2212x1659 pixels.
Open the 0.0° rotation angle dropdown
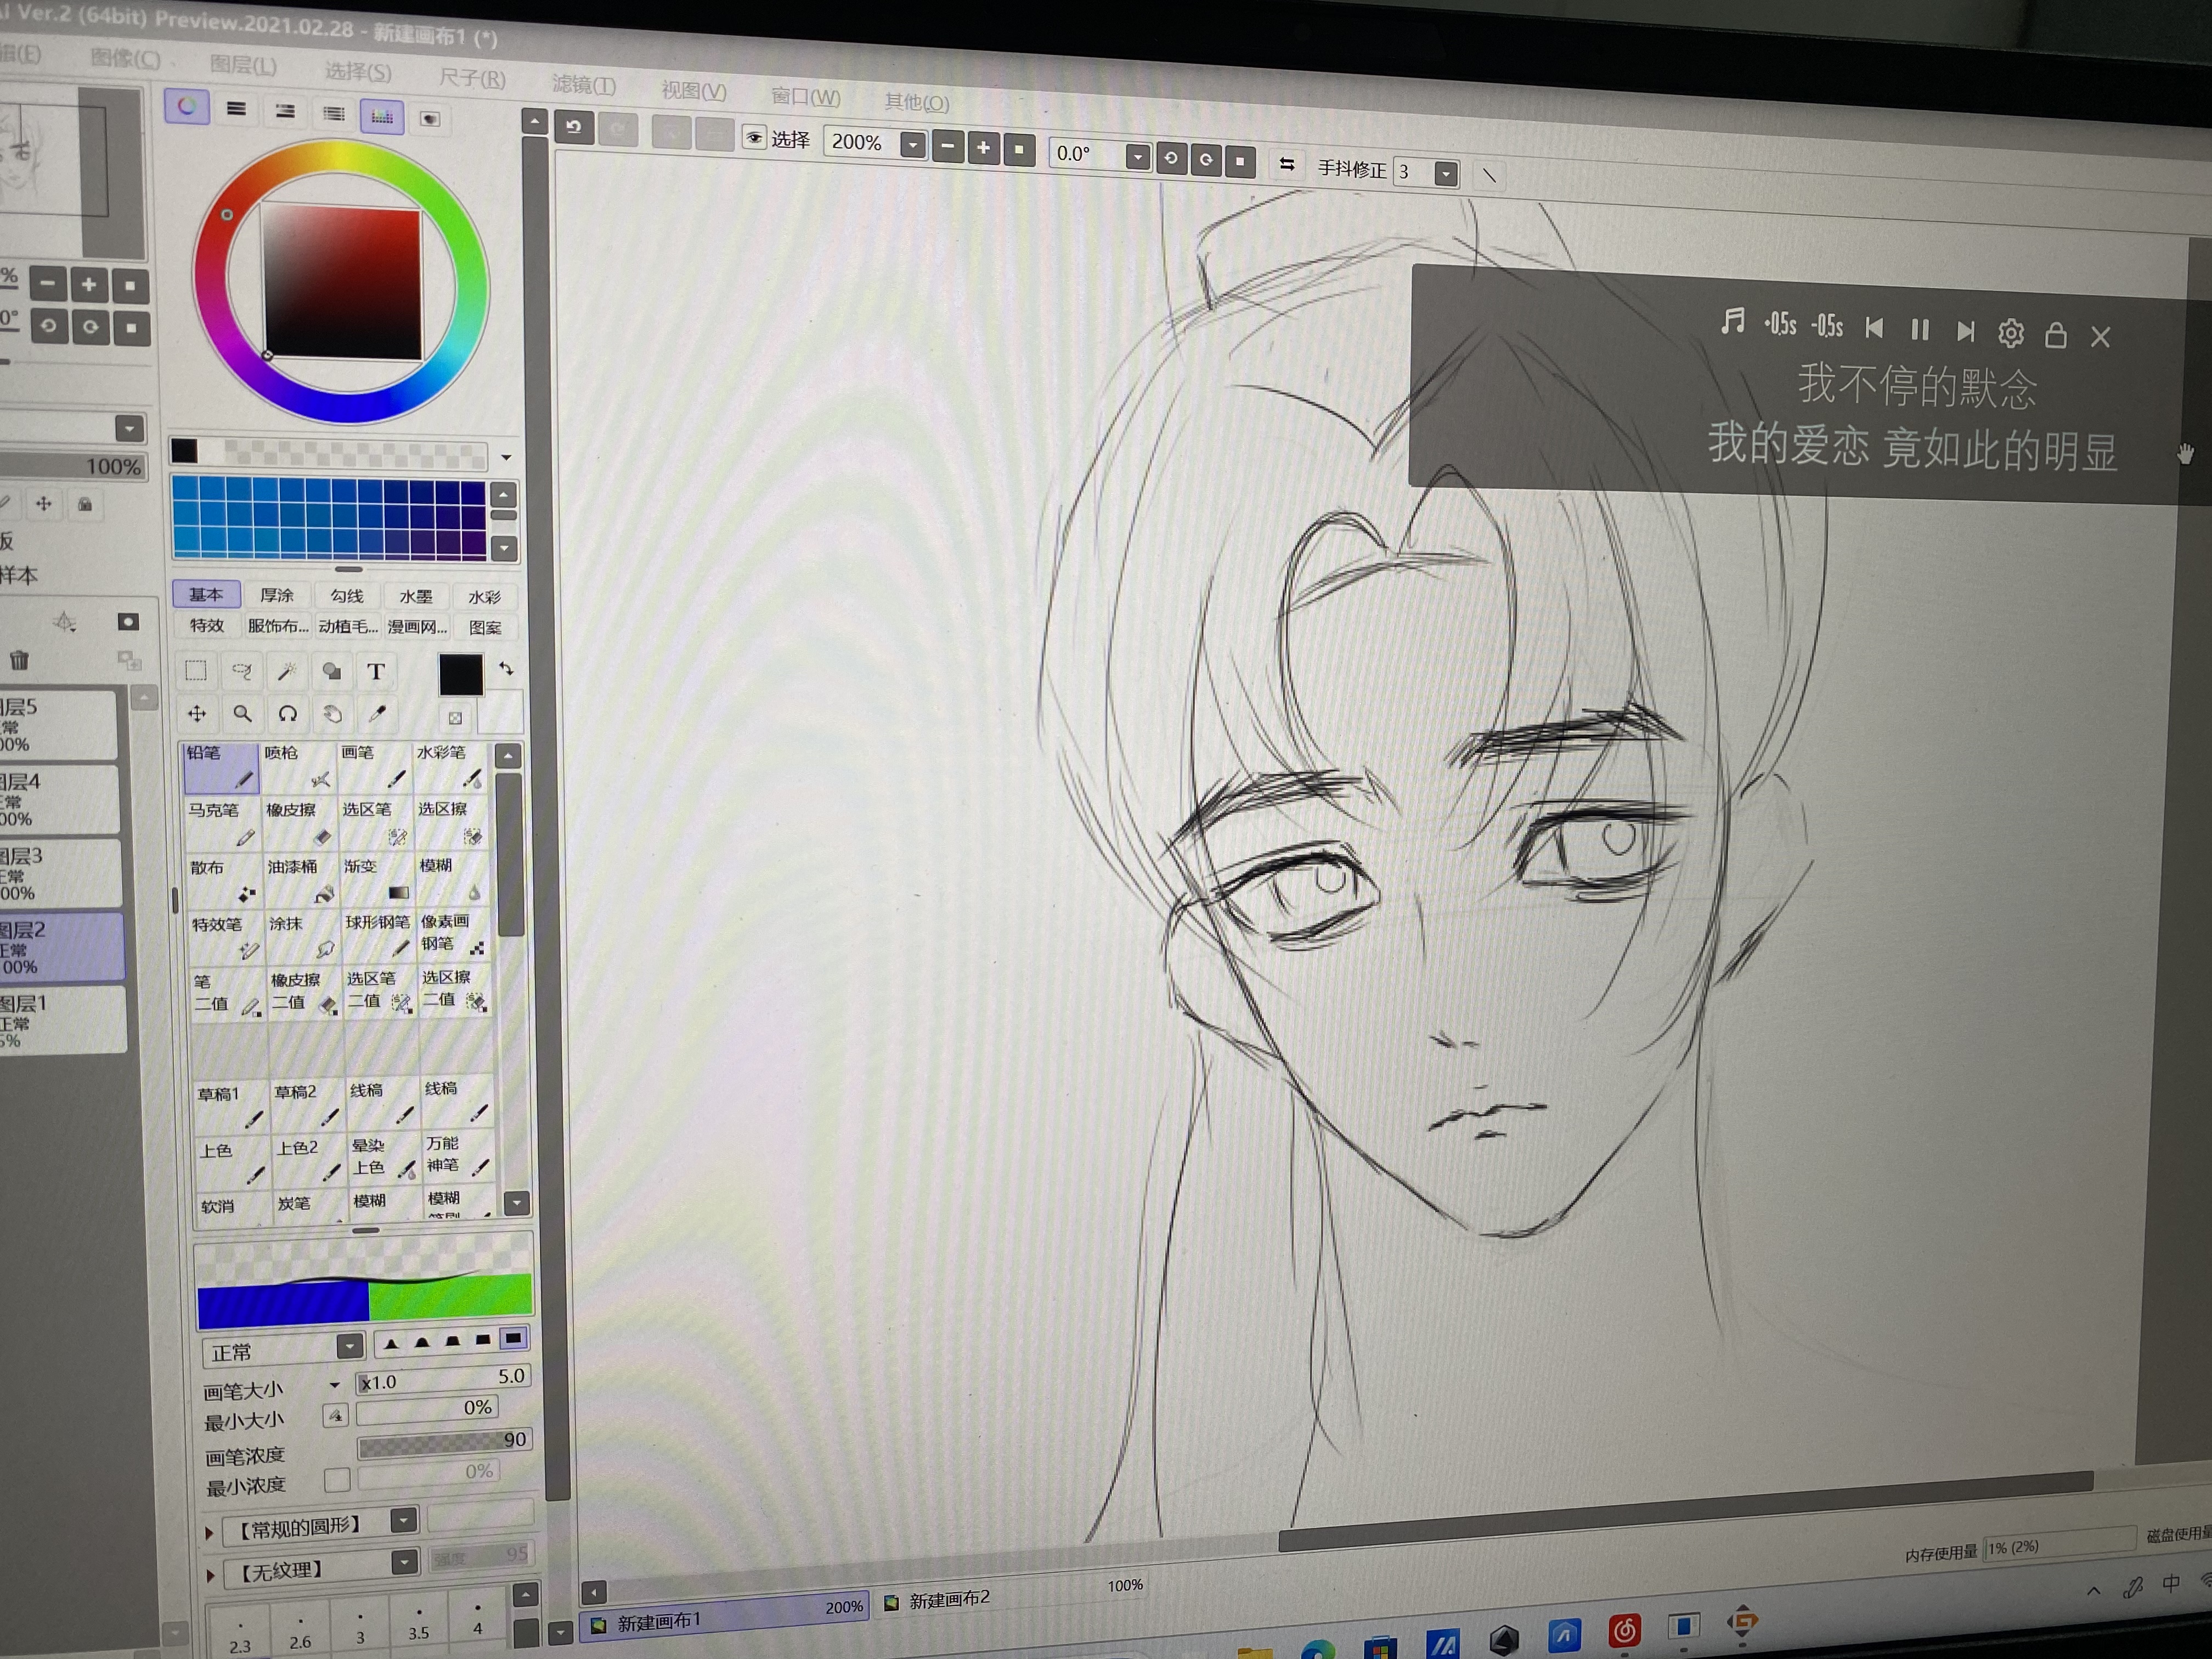tap(1137, 156)
